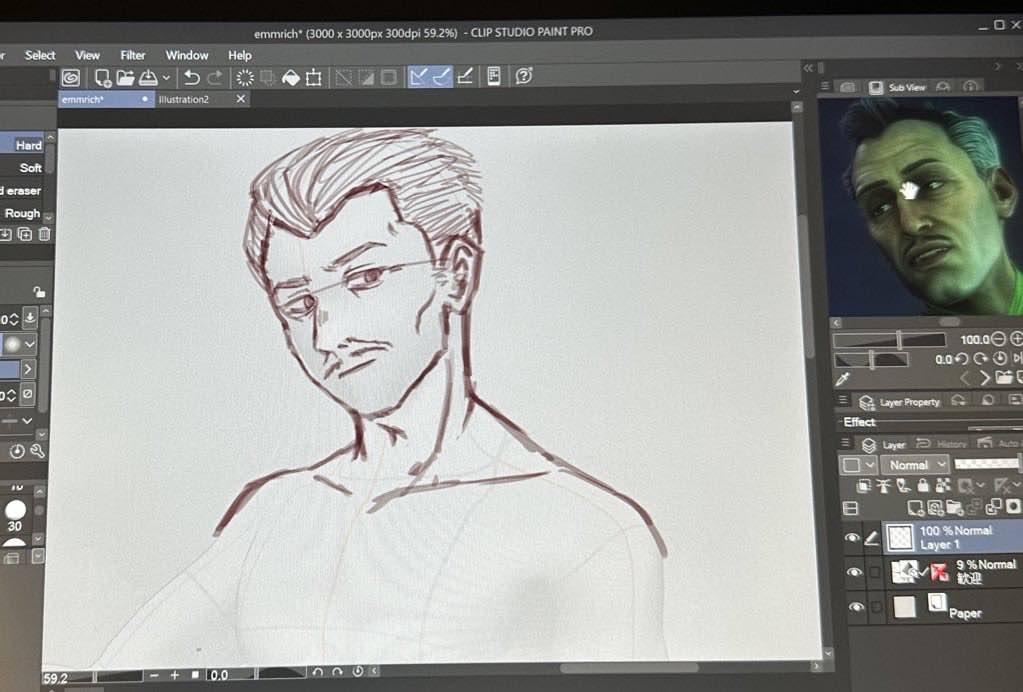Open the CLIP STUDIO launcher icon
This screenshot has height=692, width=1023.
click(x=70, y=77)
